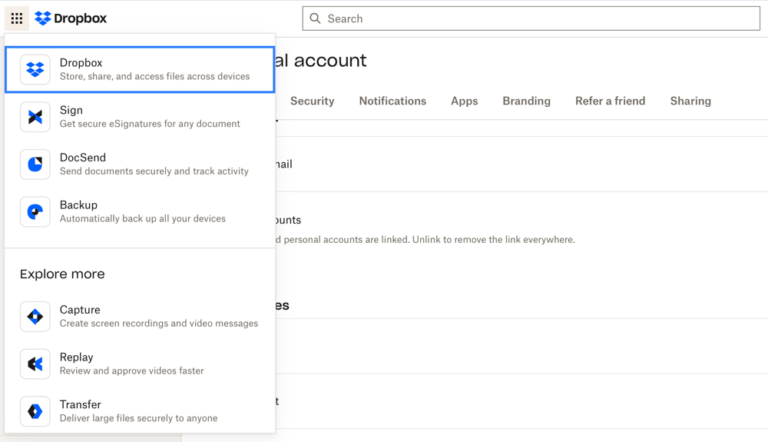Screen dimensions: 768x442
Task: Select 'Deliver large files securely' Transfer entry
Action: point(138,411)
